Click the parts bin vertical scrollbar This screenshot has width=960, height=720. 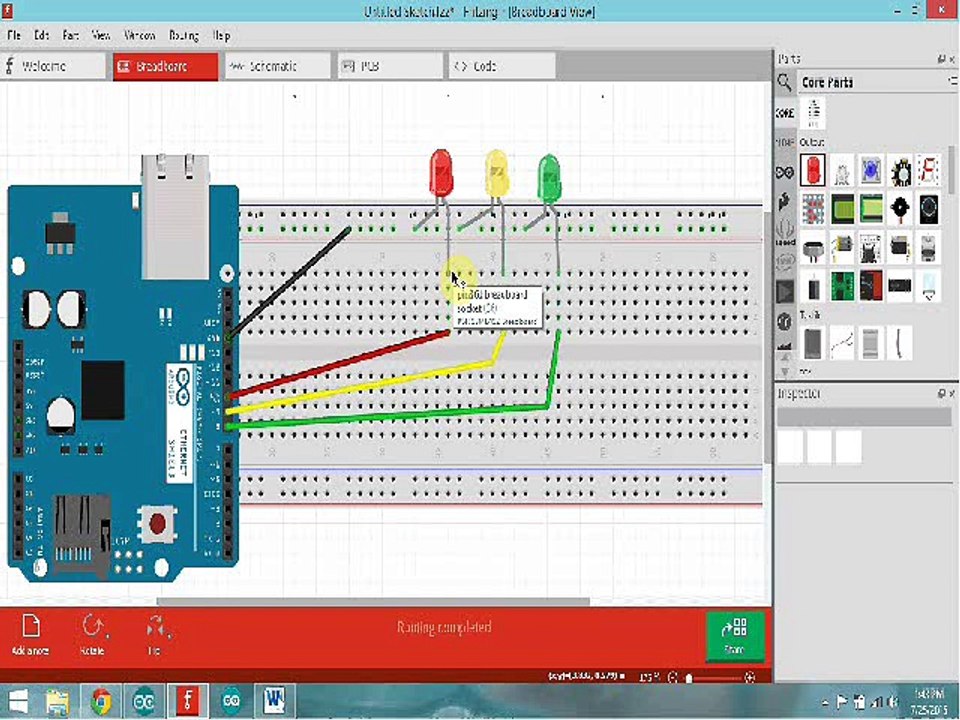(951, 171)
